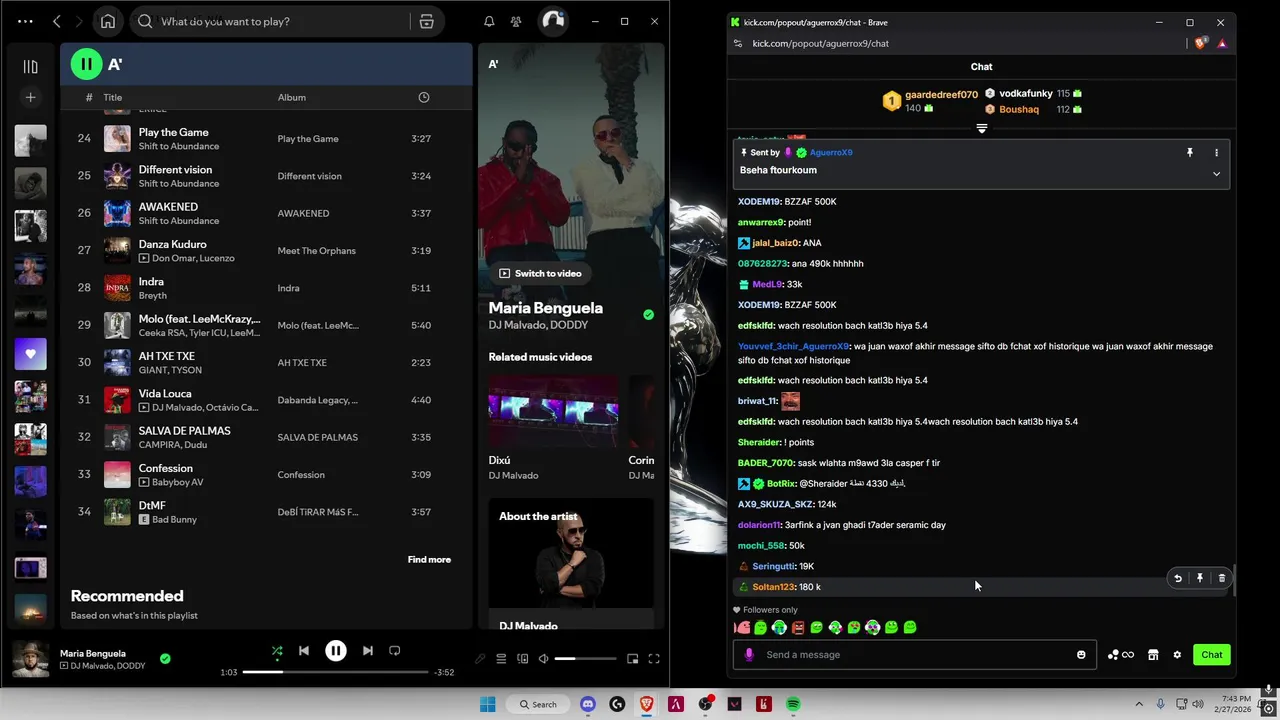Toggle liked checkmark in now playing bar
1280x720 pixels.
[165, 659]
